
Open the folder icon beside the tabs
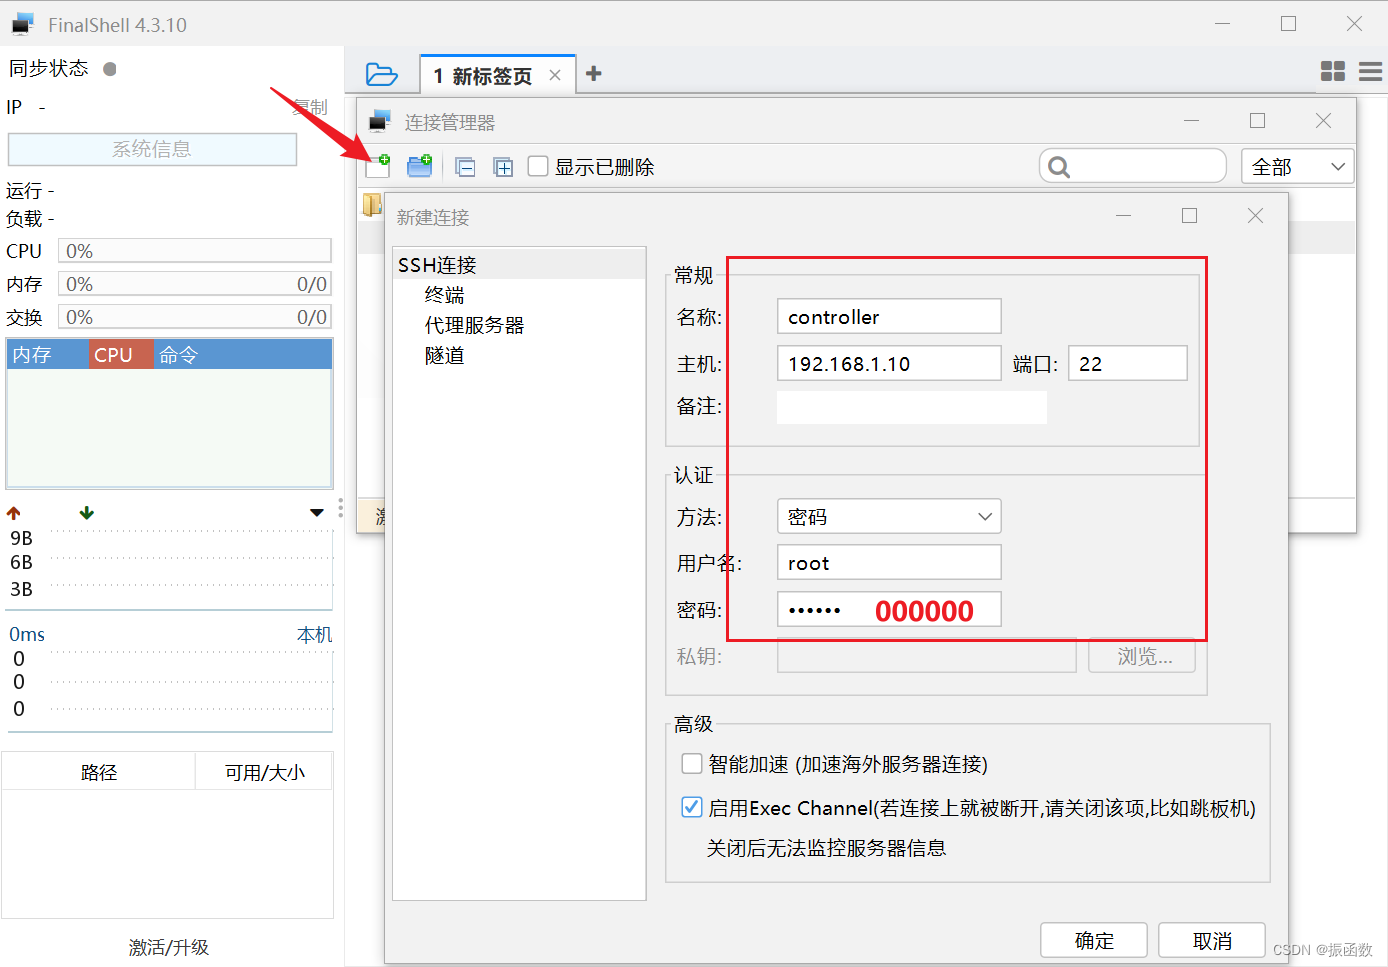(381, 75)
